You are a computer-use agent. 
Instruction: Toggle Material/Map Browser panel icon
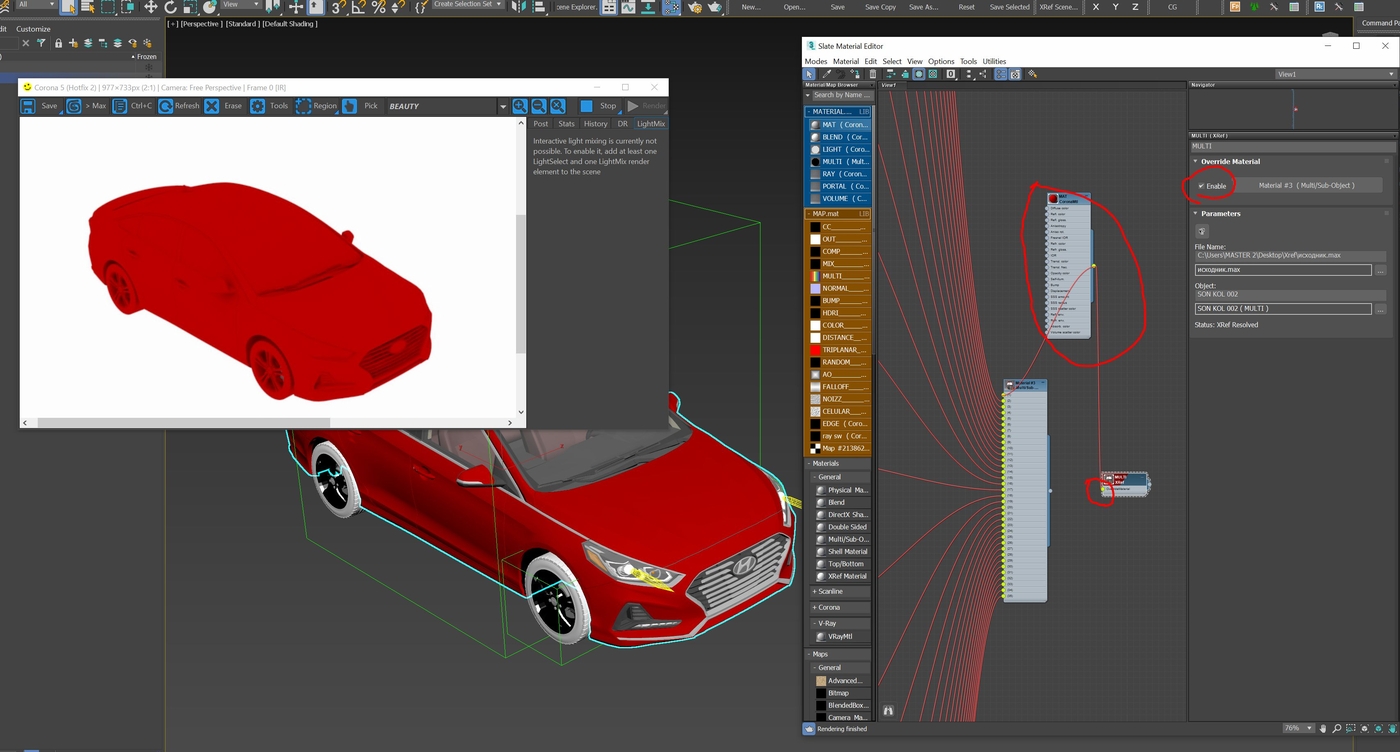pos(1002,74)
